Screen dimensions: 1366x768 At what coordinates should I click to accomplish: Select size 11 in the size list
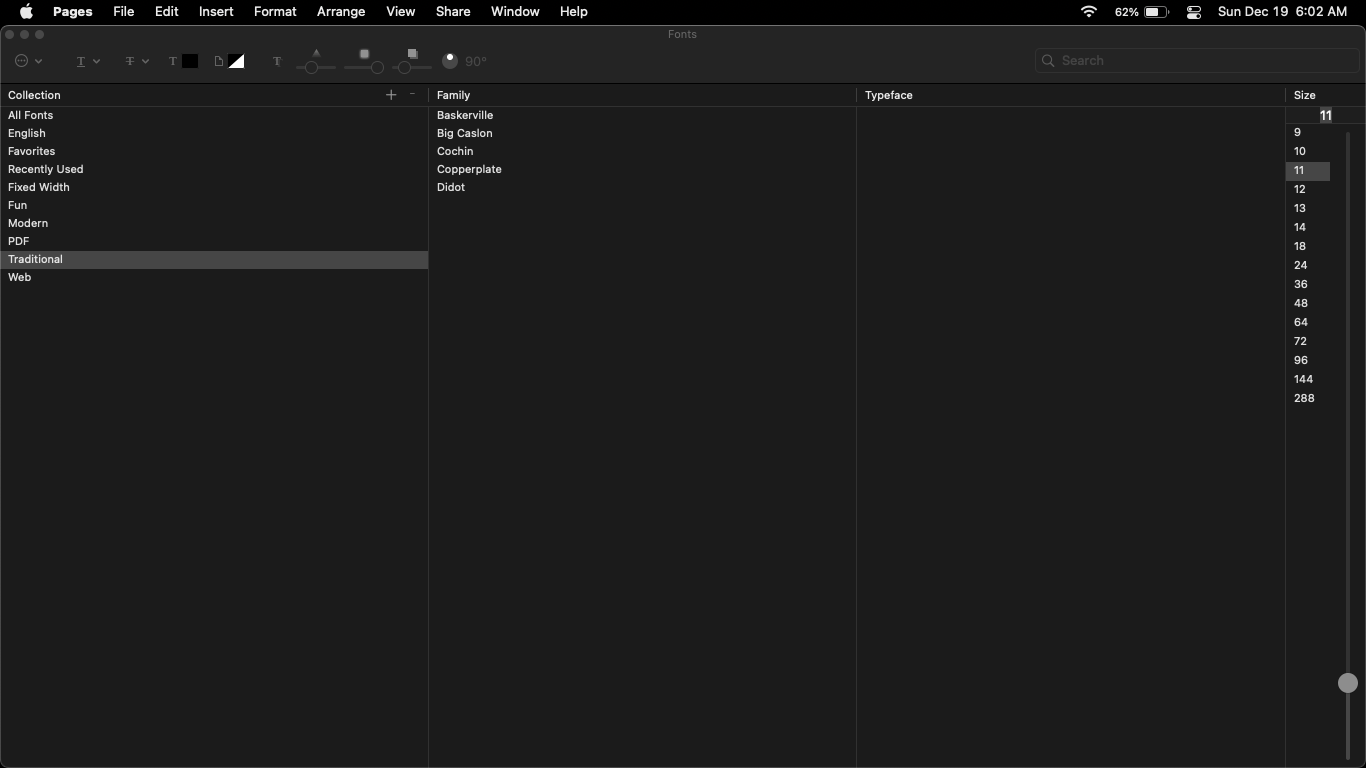click(x=1308, y=170)
